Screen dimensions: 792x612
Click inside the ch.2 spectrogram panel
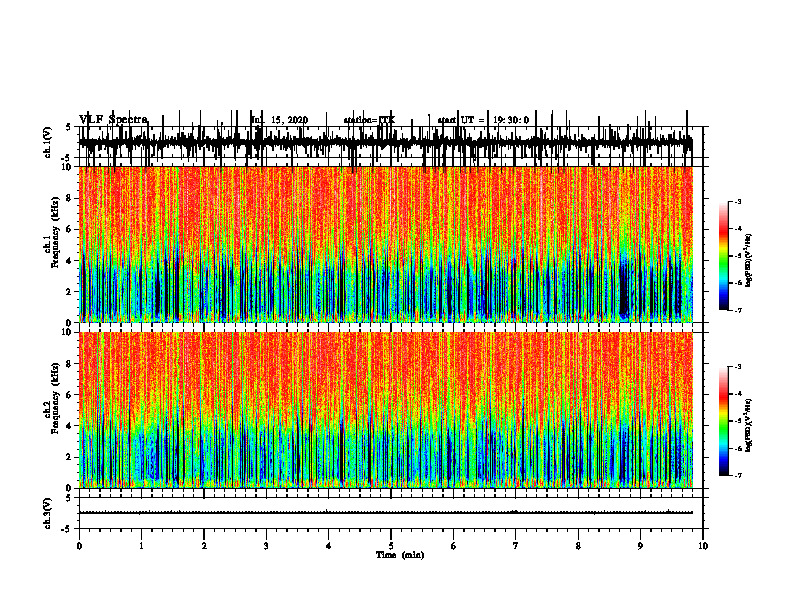point(386,410)
